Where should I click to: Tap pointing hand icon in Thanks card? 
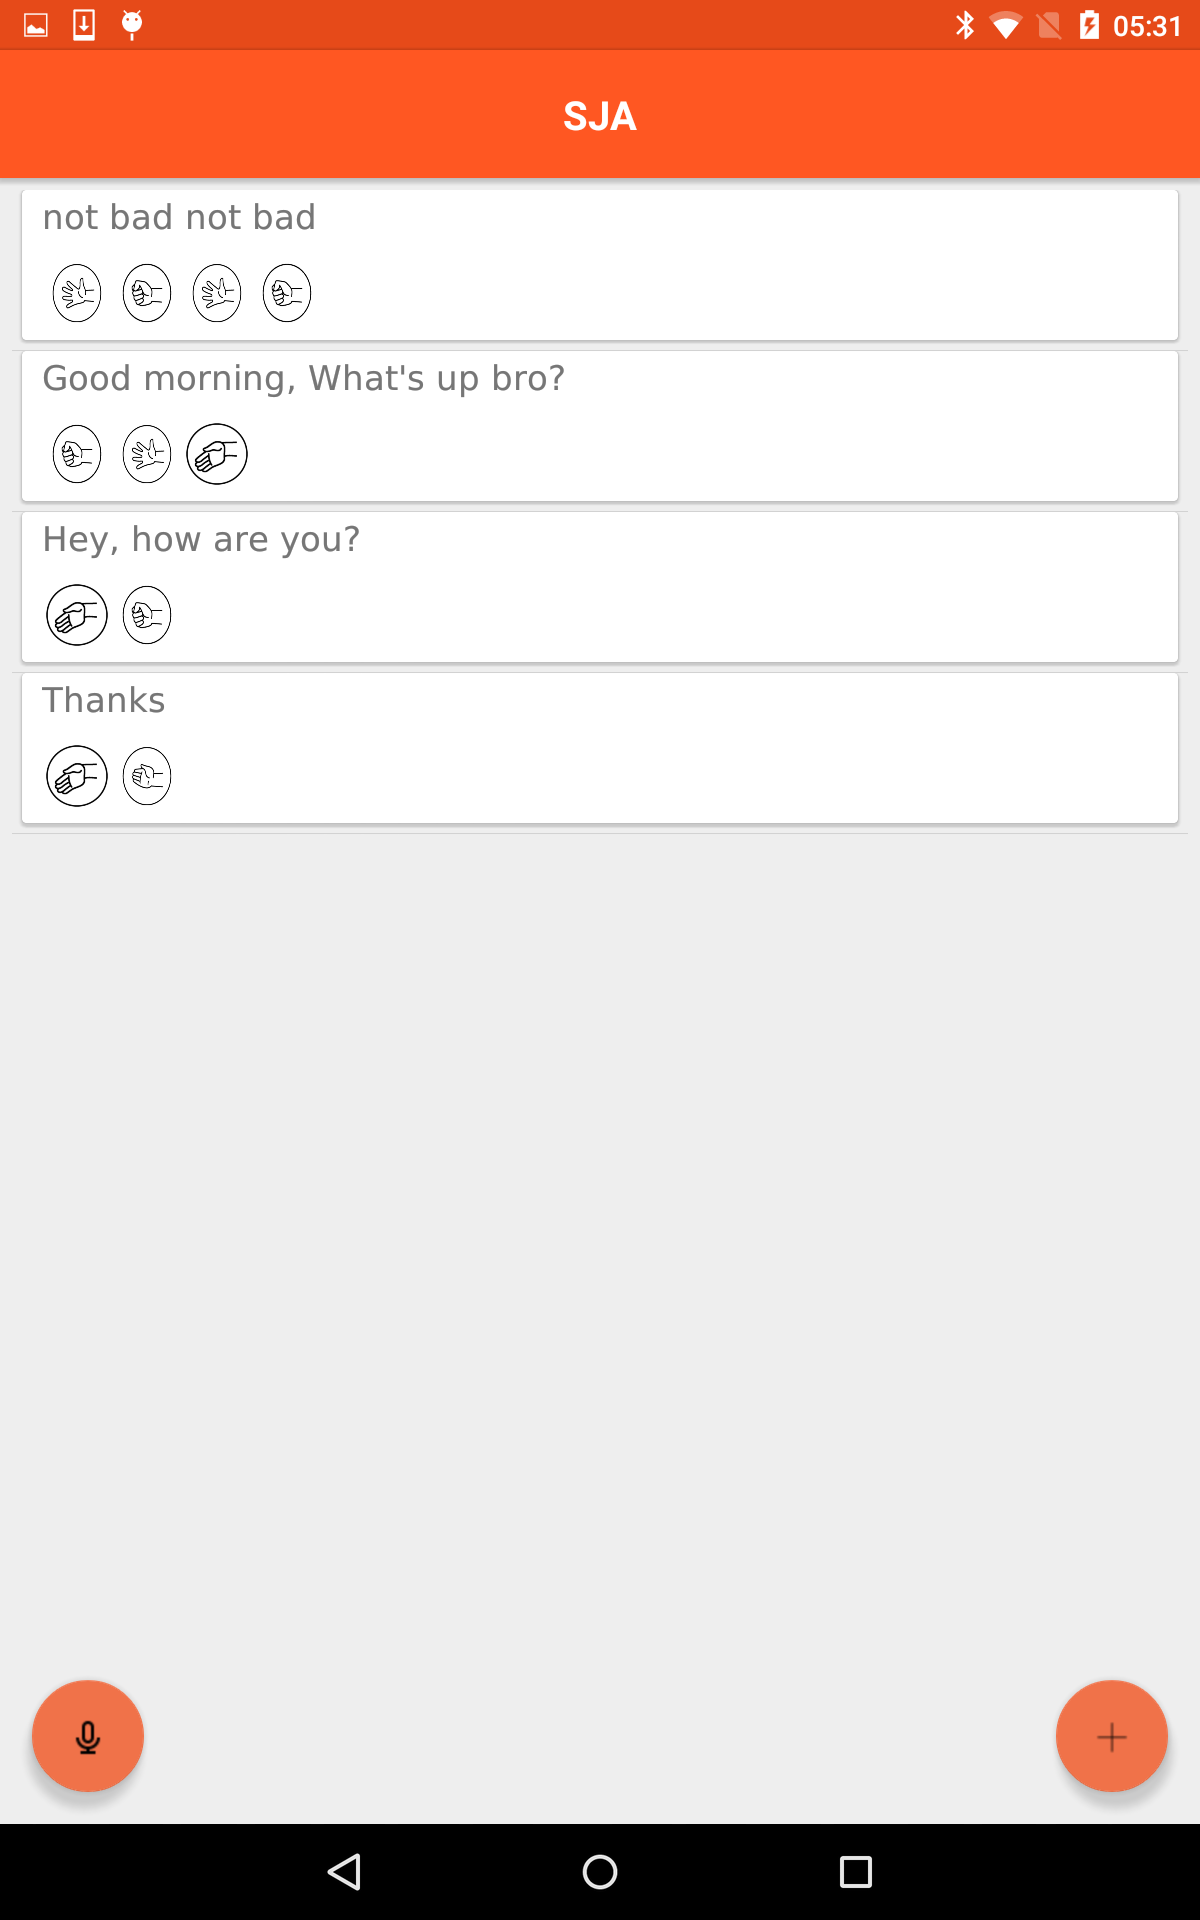coord(77,776)
